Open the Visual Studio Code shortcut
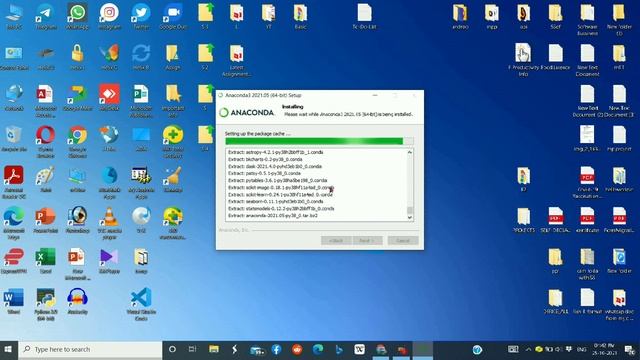640x360 pixels. click(x=141, y=304)
